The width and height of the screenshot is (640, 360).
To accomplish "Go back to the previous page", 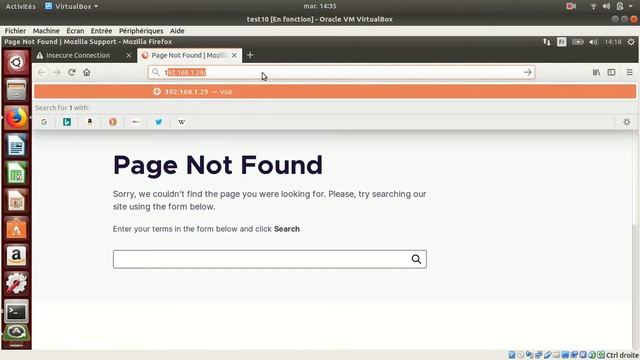I will [x=41, y=72].
